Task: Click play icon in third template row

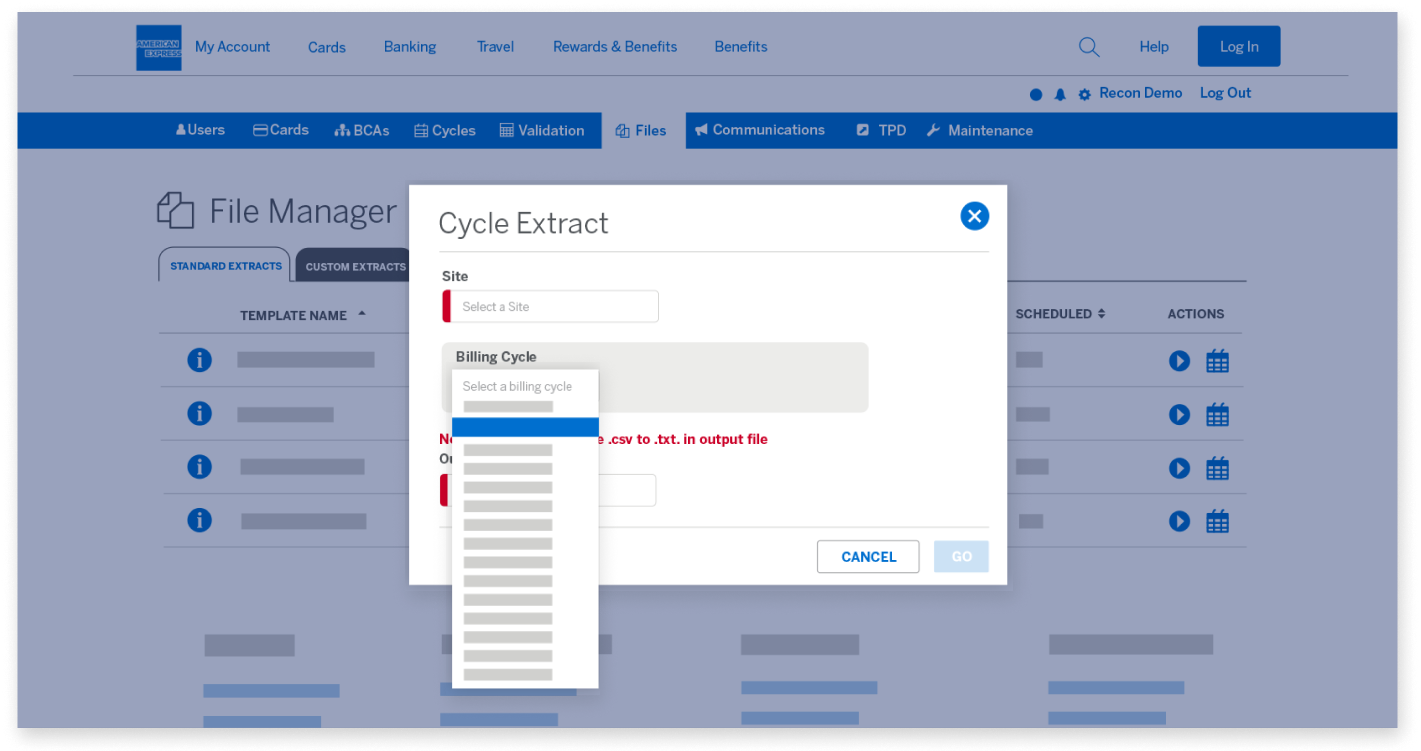Action: [1179, 468]
